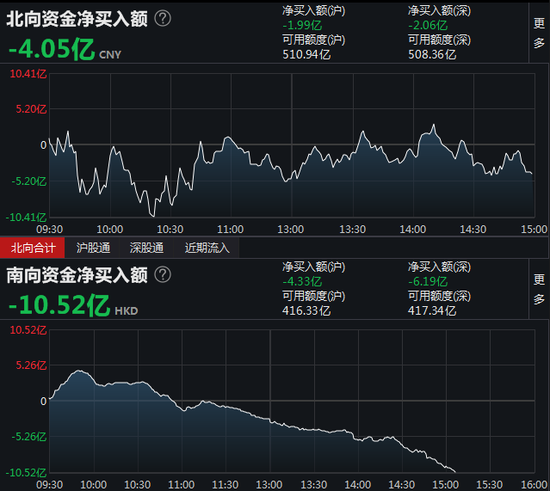550x491 pixels.
Task: Click the southbound total -10.52亿 value
Action: coord(59,305)
